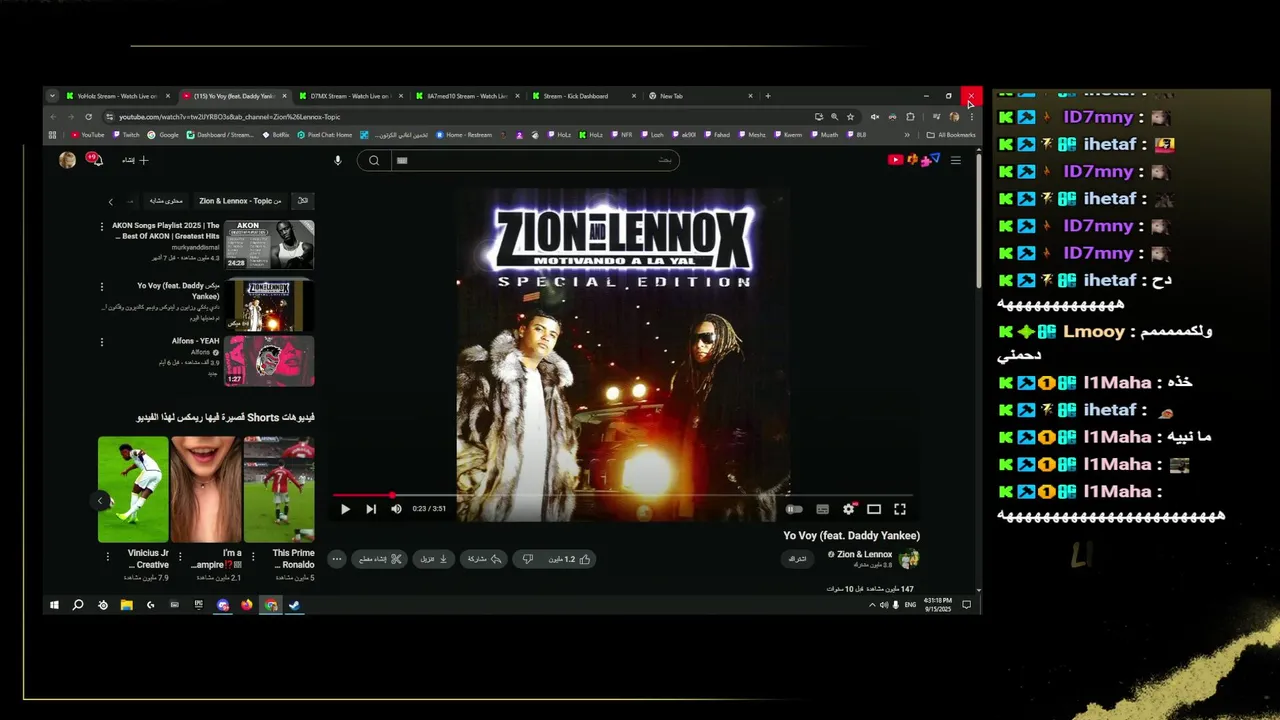Open the Vinicius Jr Creative short

(x=133, y=489)
